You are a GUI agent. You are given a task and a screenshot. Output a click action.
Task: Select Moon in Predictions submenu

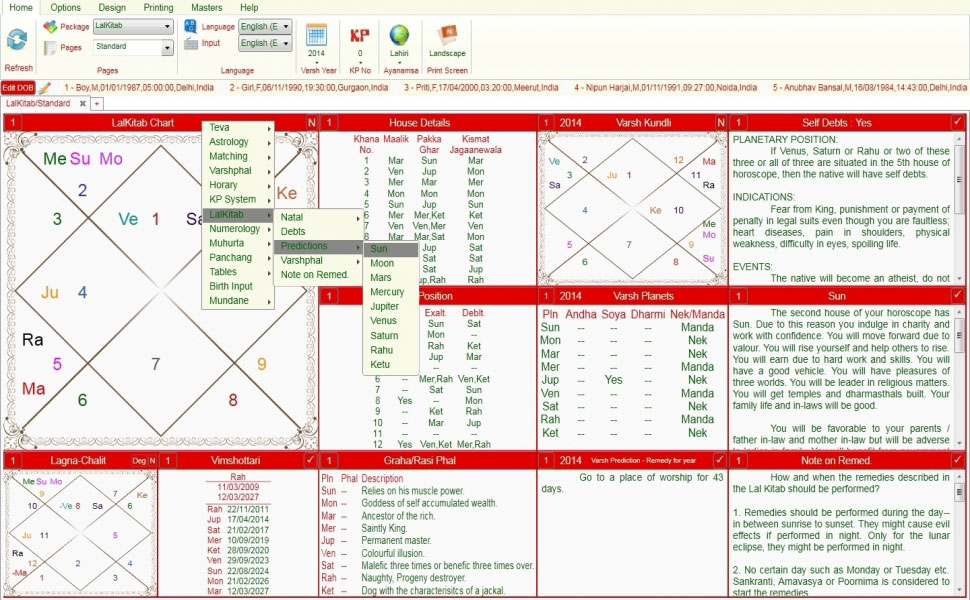[390, 263]
